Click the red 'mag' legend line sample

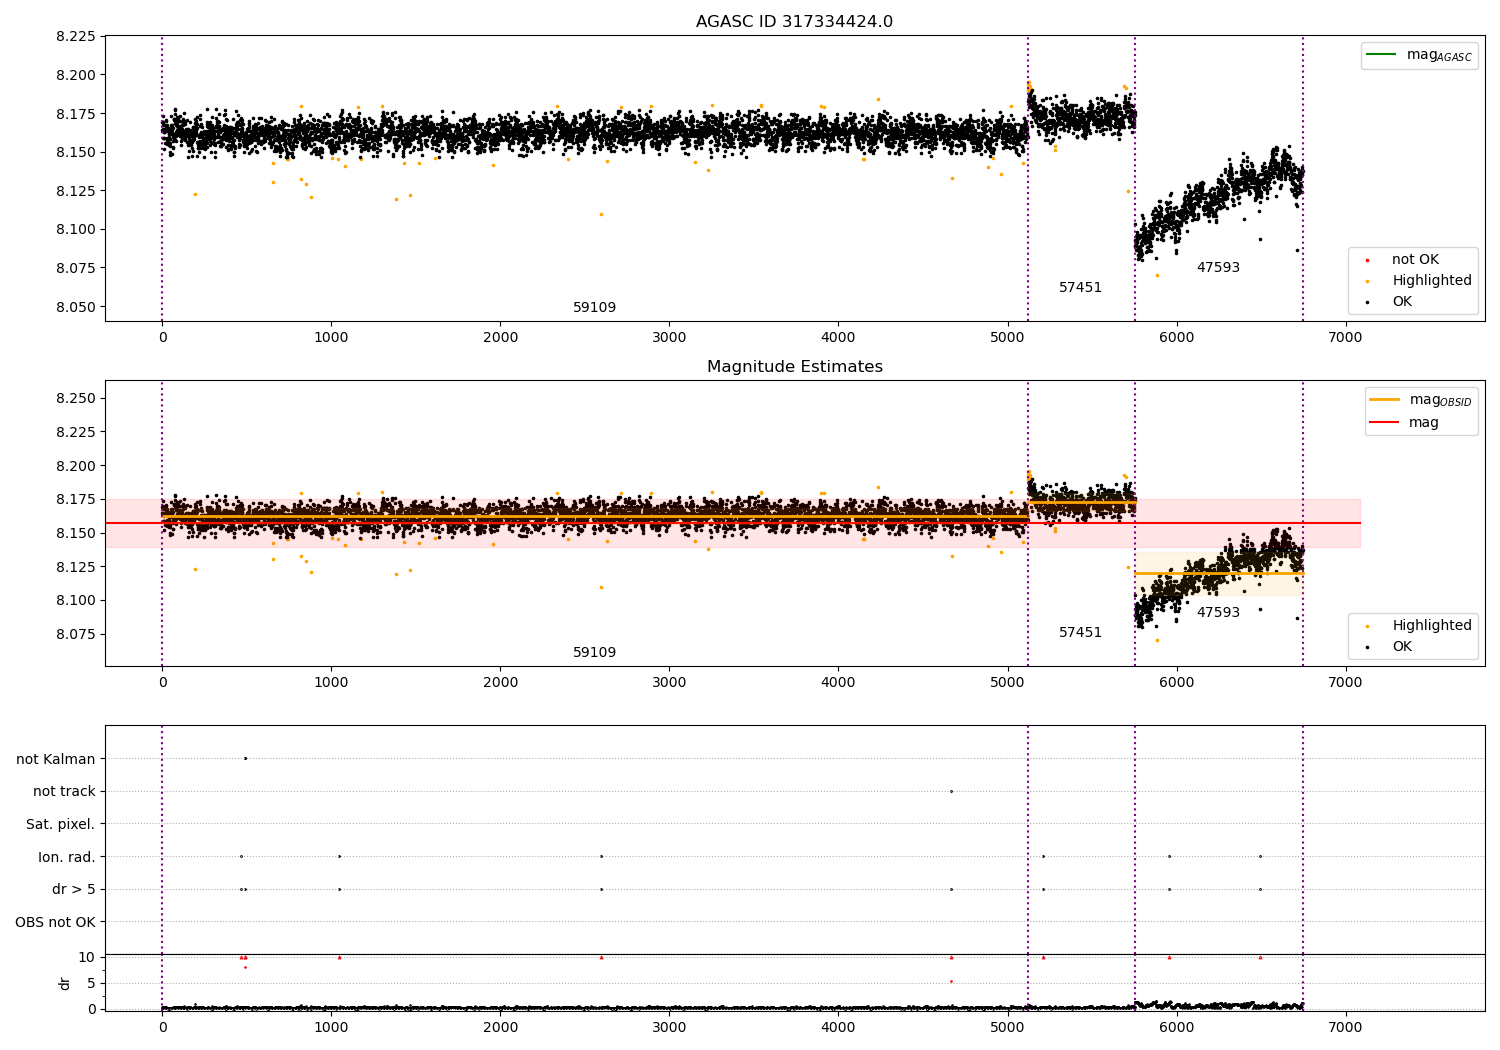coord(1384,422)
